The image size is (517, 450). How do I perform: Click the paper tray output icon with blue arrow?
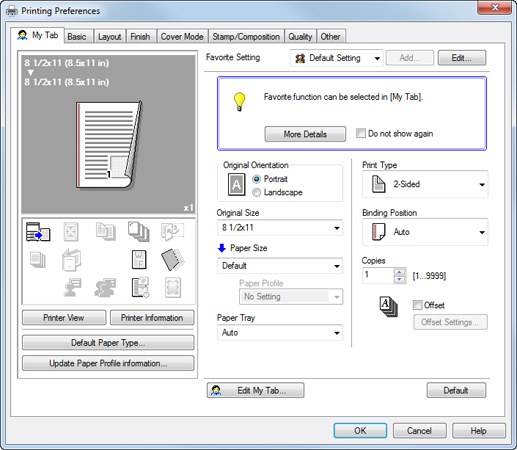pyautogui.click(x=38, y=232)
